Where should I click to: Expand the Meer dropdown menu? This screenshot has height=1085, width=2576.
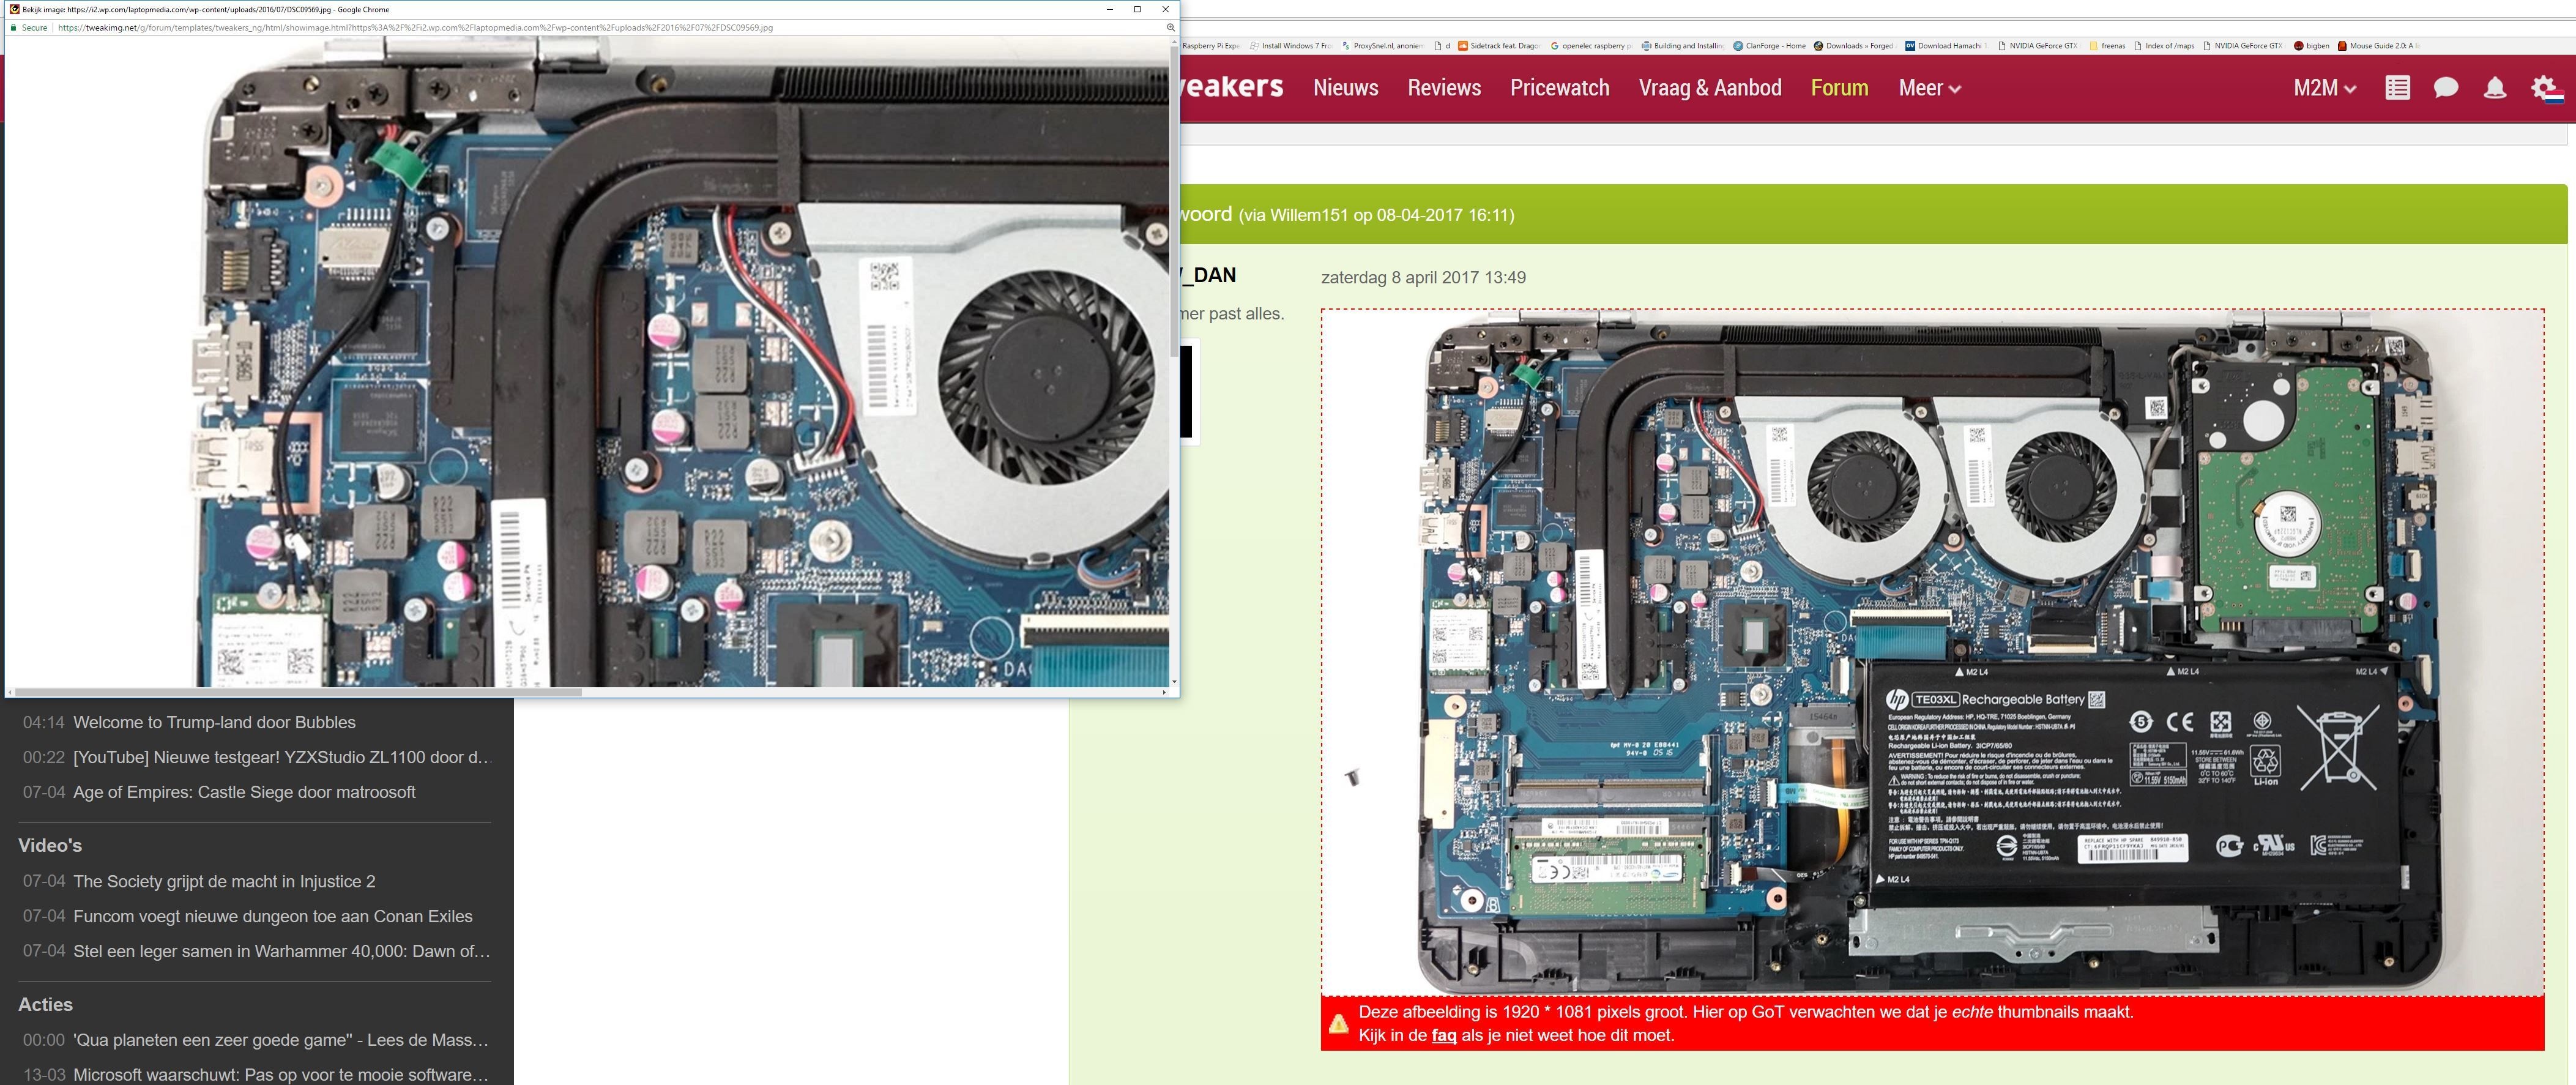[1929, 88]
